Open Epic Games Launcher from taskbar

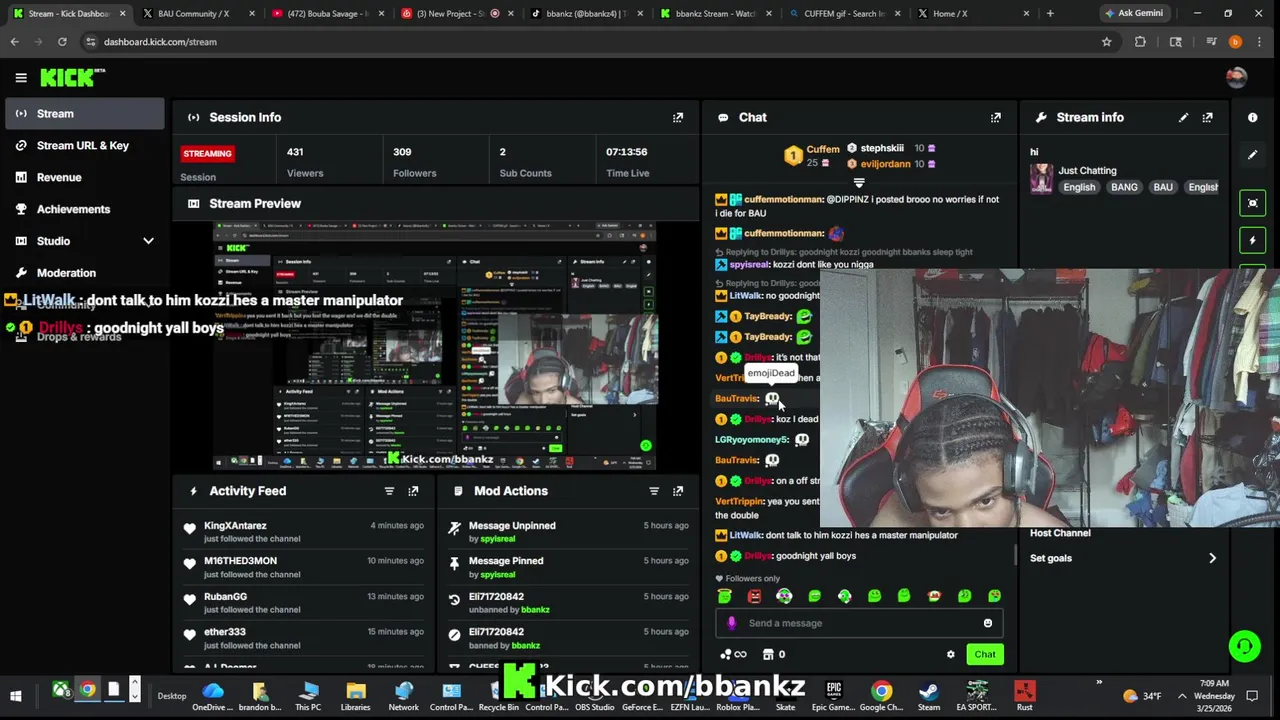[833, 696]
